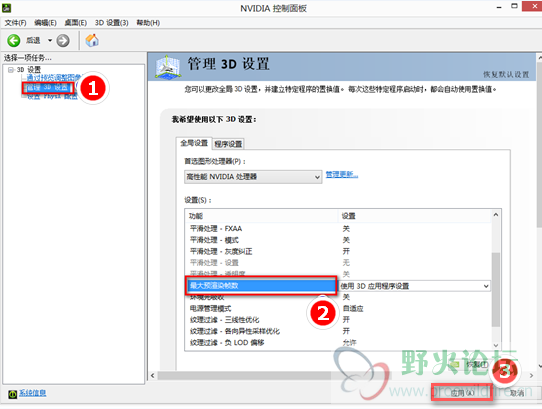Click 恢复默认设置 link
The image size is (542, 409).
506,74
